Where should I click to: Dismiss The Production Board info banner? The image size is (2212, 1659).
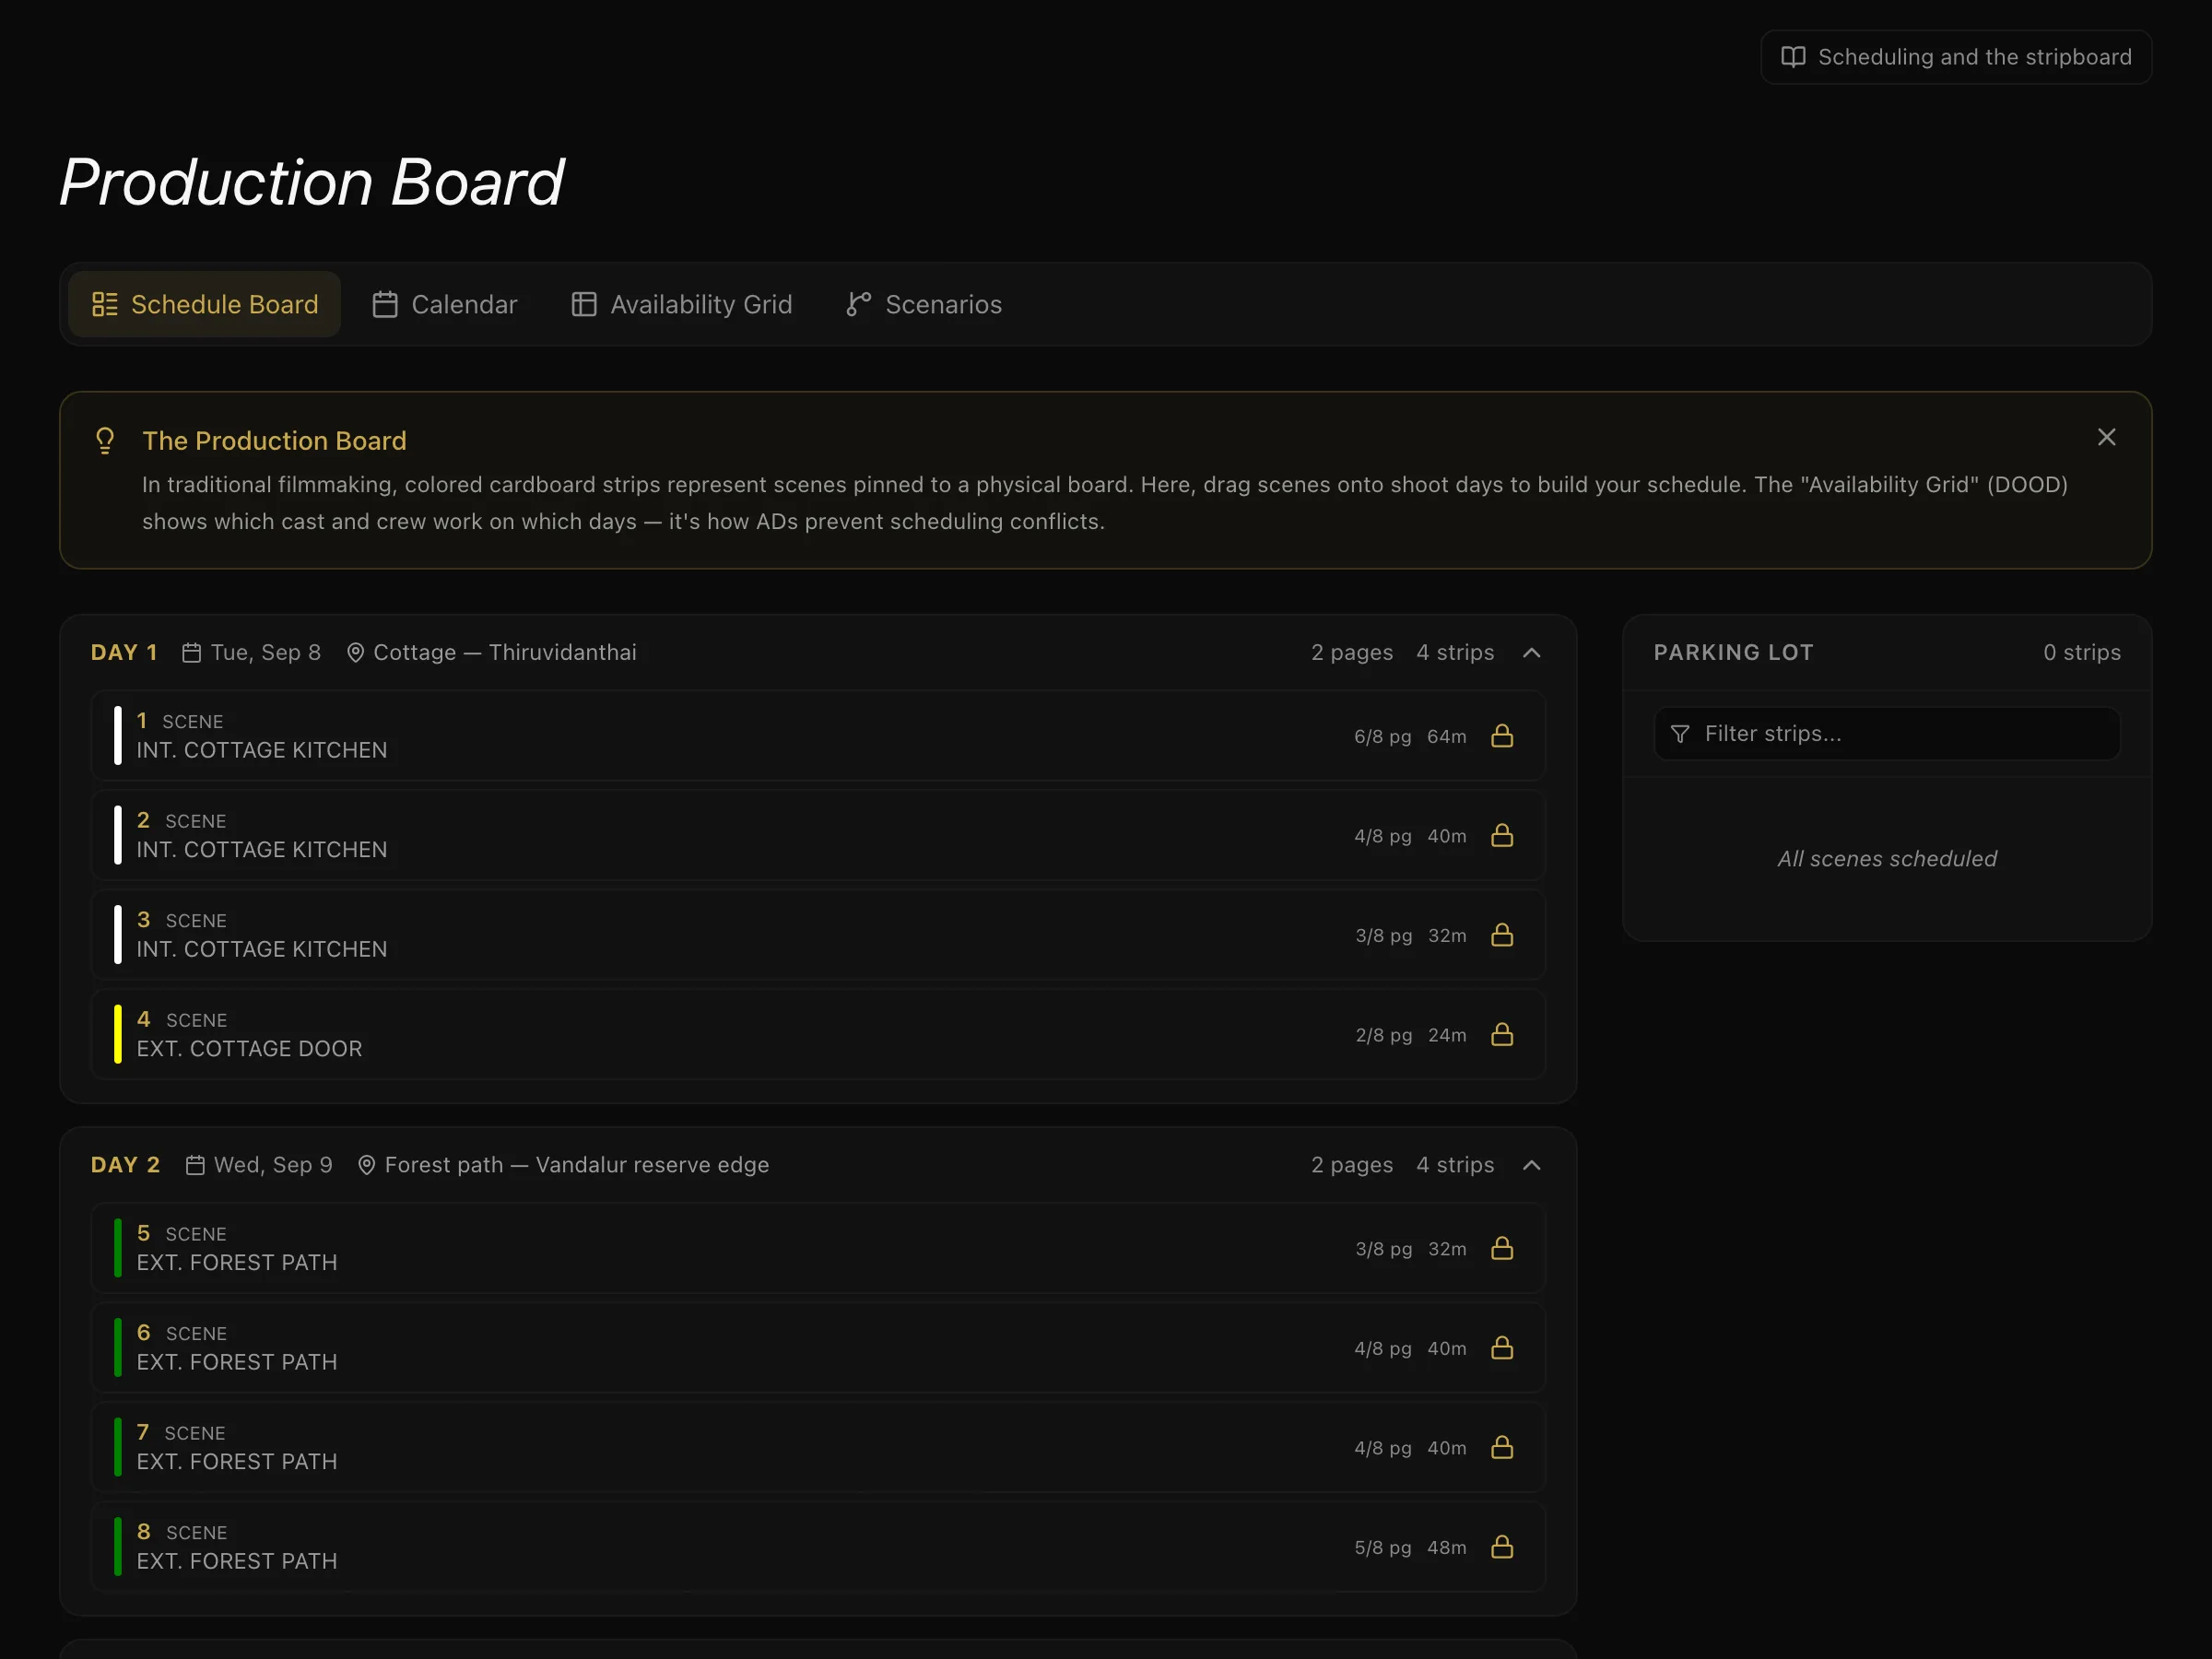2106,437
